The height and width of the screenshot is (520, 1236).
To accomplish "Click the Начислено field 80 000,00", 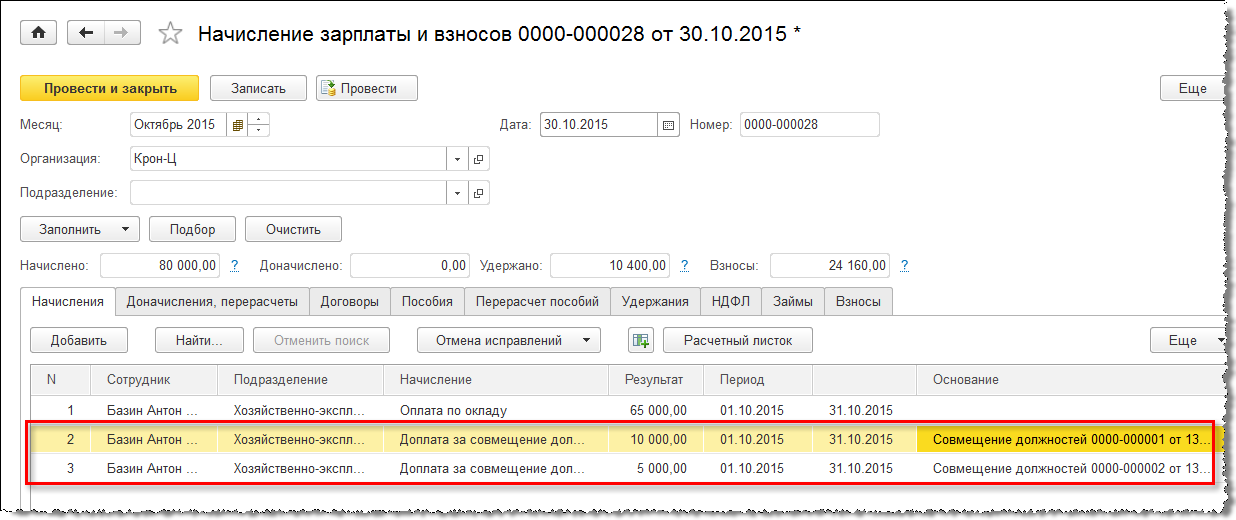I will (160, 266).
